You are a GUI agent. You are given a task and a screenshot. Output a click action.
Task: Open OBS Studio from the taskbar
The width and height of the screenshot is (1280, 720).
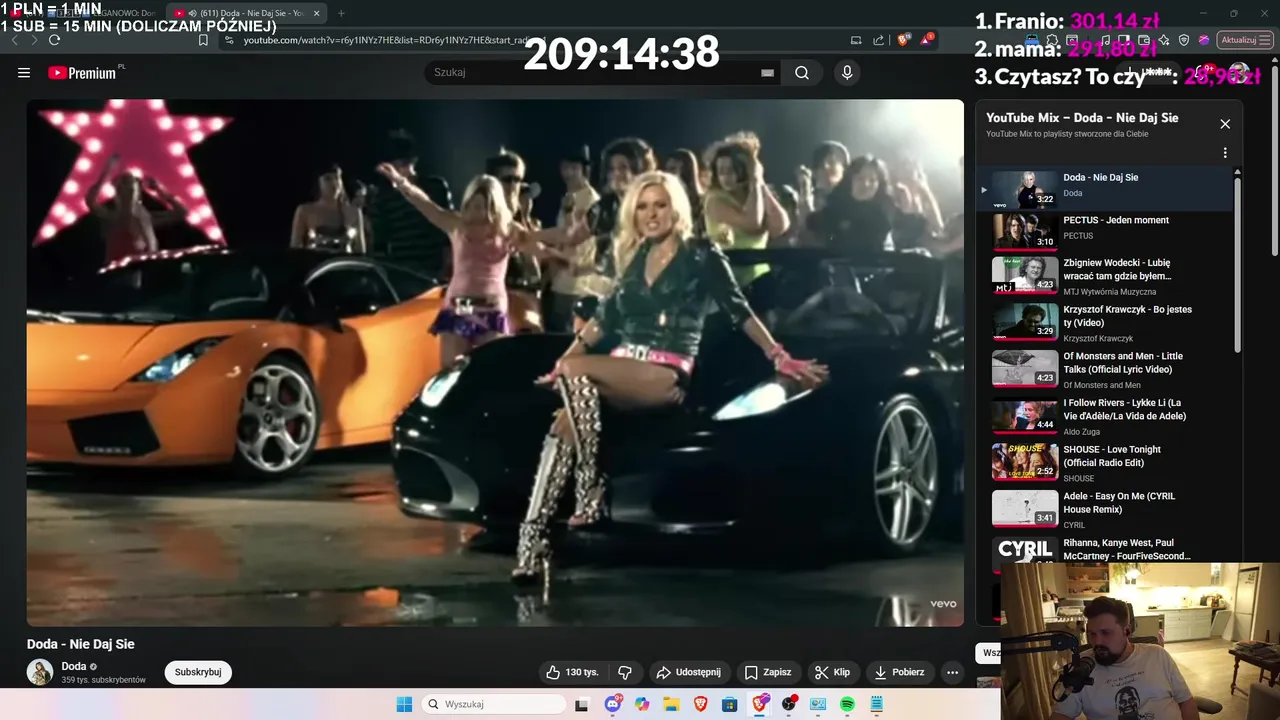[789, 704]
